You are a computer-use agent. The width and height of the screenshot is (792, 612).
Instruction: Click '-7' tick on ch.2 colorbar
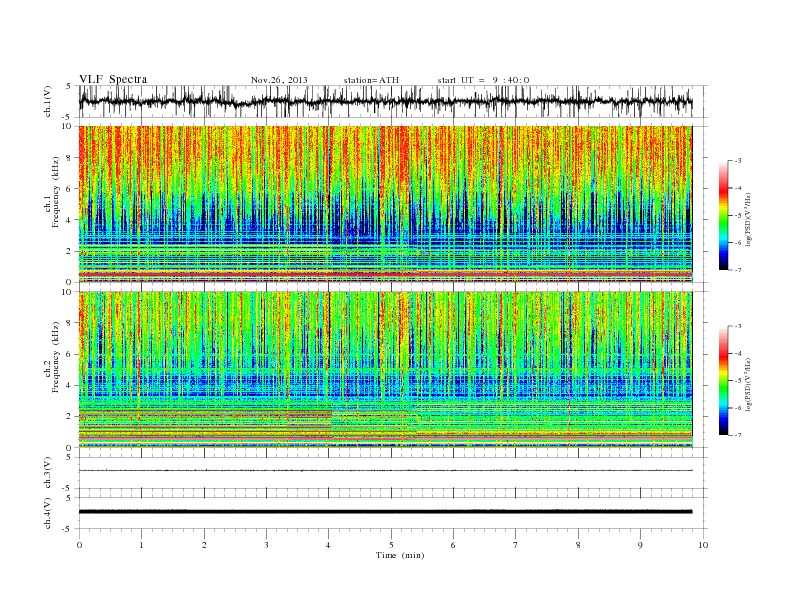(738, 435)
